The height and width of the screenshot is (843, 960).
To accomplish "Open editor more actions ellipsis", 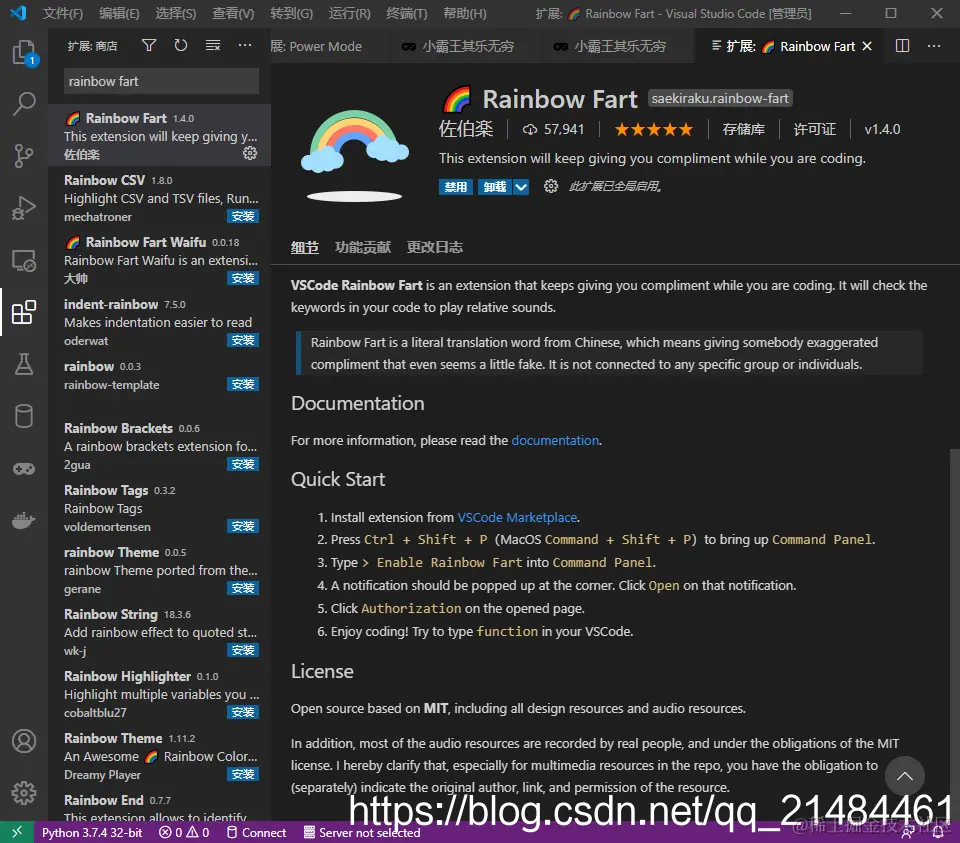I will (934, 46).
